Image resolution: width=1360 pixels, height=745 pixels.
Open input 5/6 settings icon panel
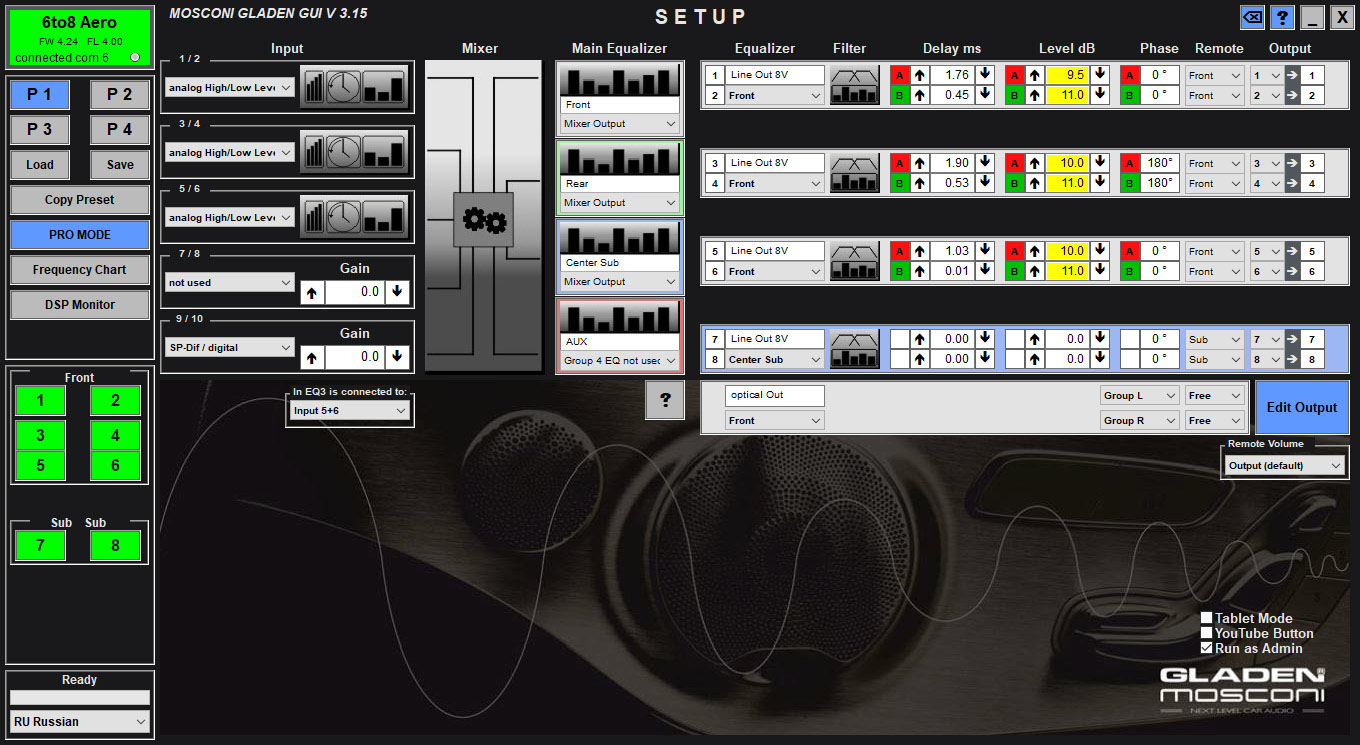(355, 216)
